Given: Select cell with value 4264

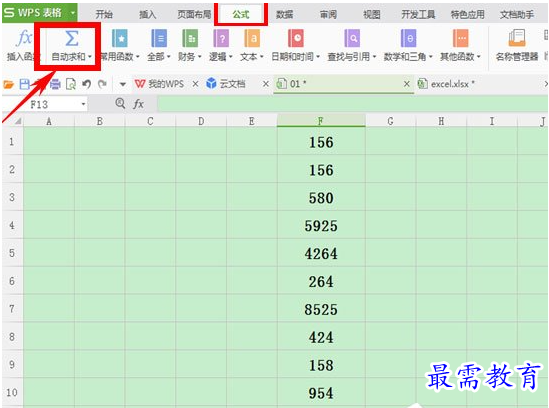Looking at the screenshot, I should pos(321,253).
